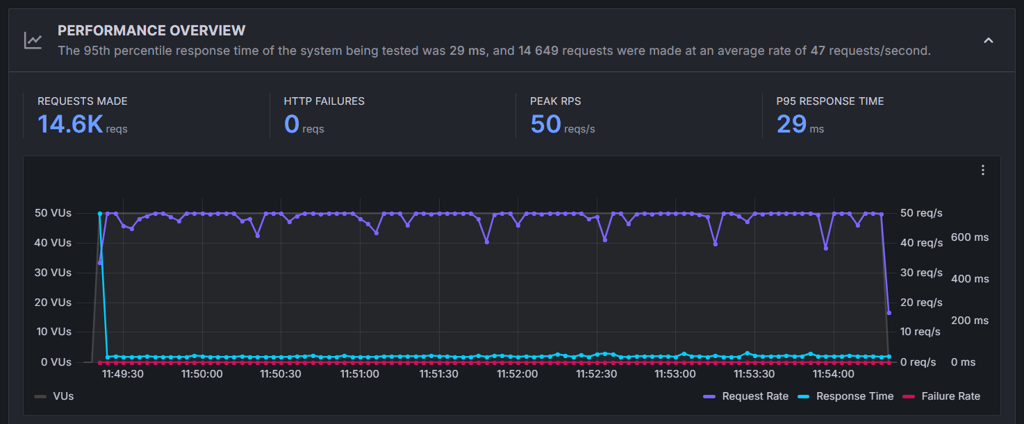This screenshot has width=1024, height=424.
Task: Click the 11:53:30 time axis label
Action: [x=754, y=374]
